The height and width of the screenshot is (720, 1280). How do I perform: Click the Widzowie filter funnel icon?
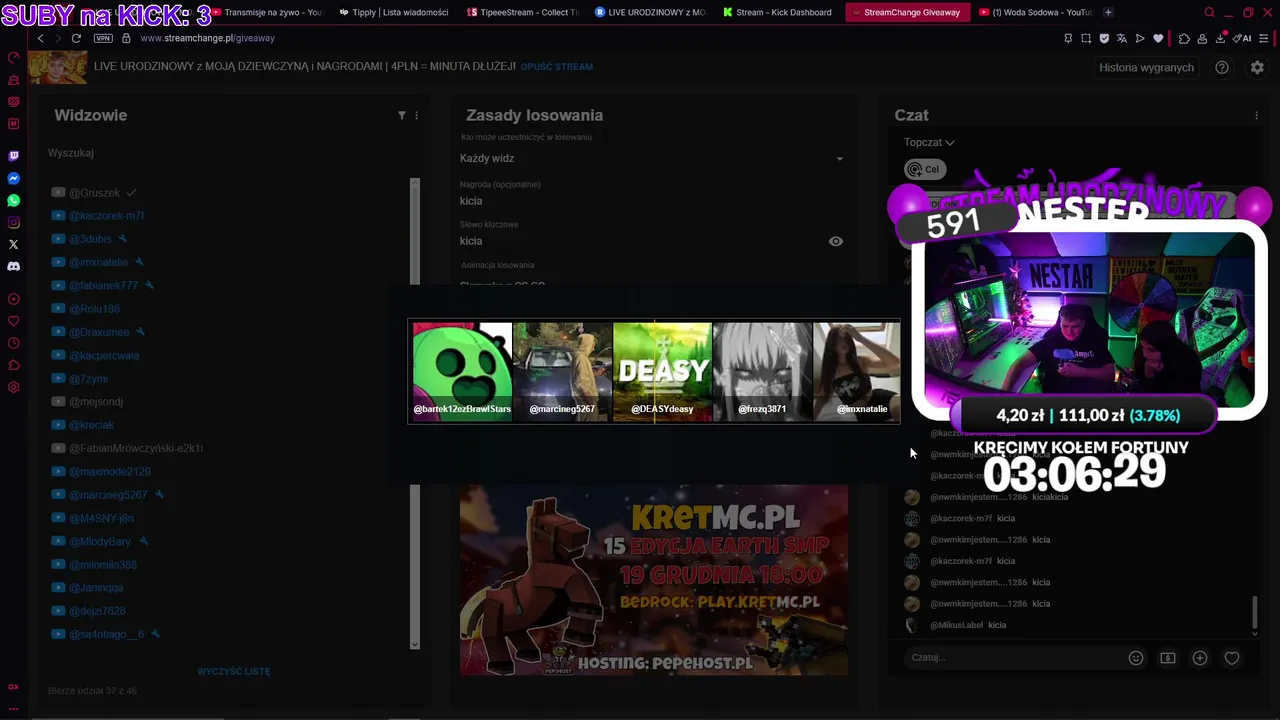coord(402,115)
